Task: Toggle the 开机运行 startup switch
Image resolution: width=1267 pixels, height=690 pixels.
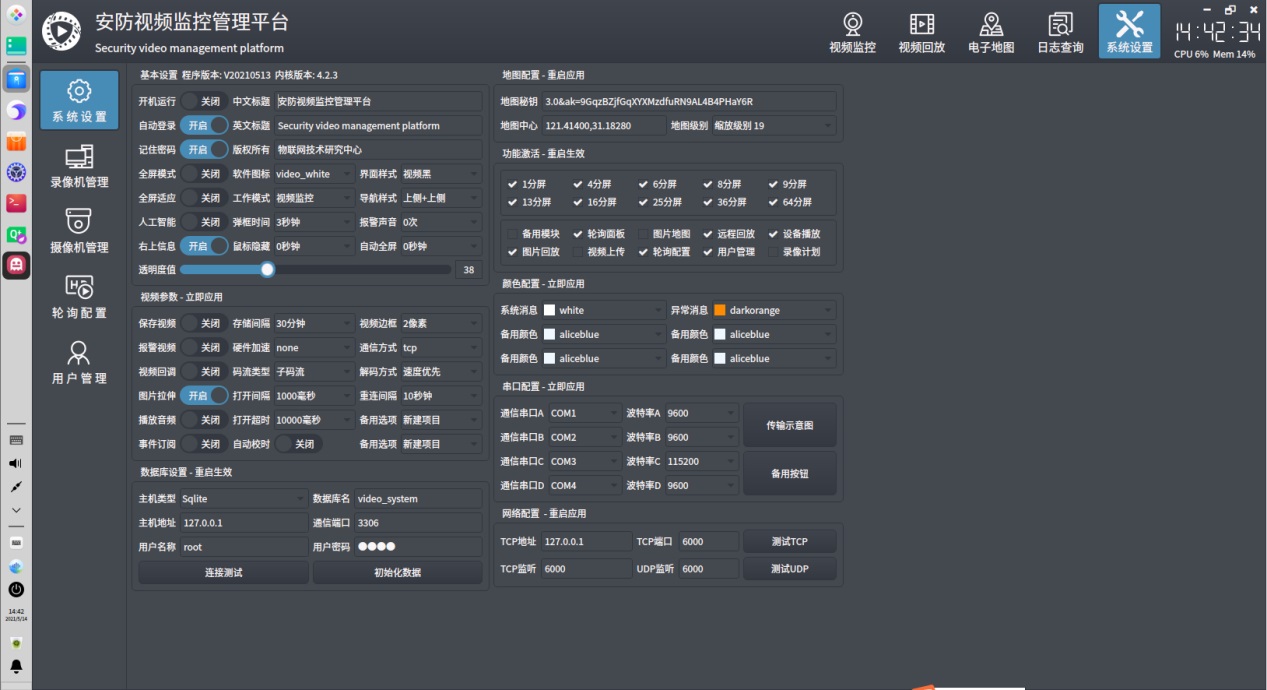Action: pyautogui.click(x=204, y=101)
